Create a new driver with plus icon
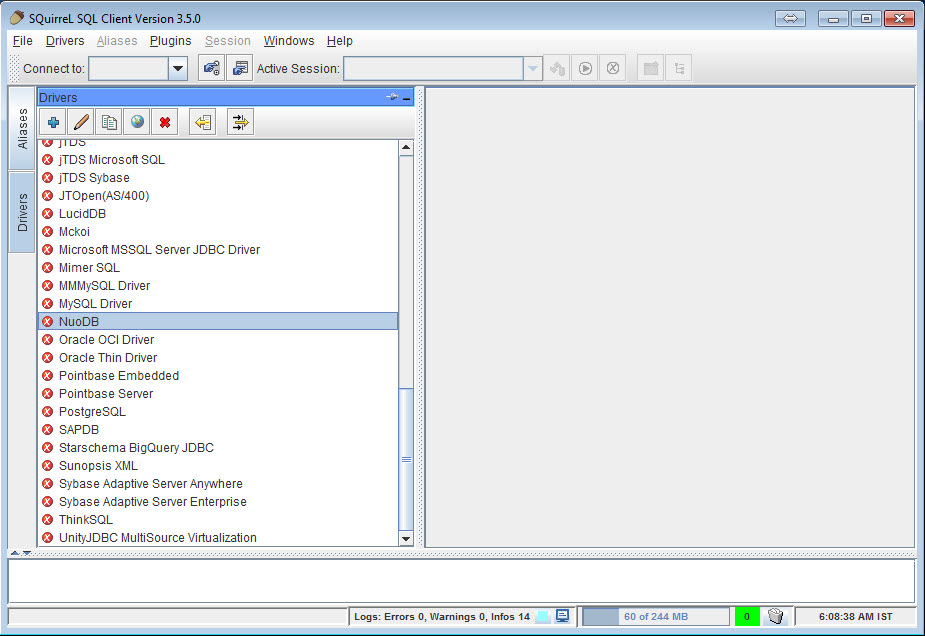Viewport: 925px width, 636px height. click(x=53, y=122)
